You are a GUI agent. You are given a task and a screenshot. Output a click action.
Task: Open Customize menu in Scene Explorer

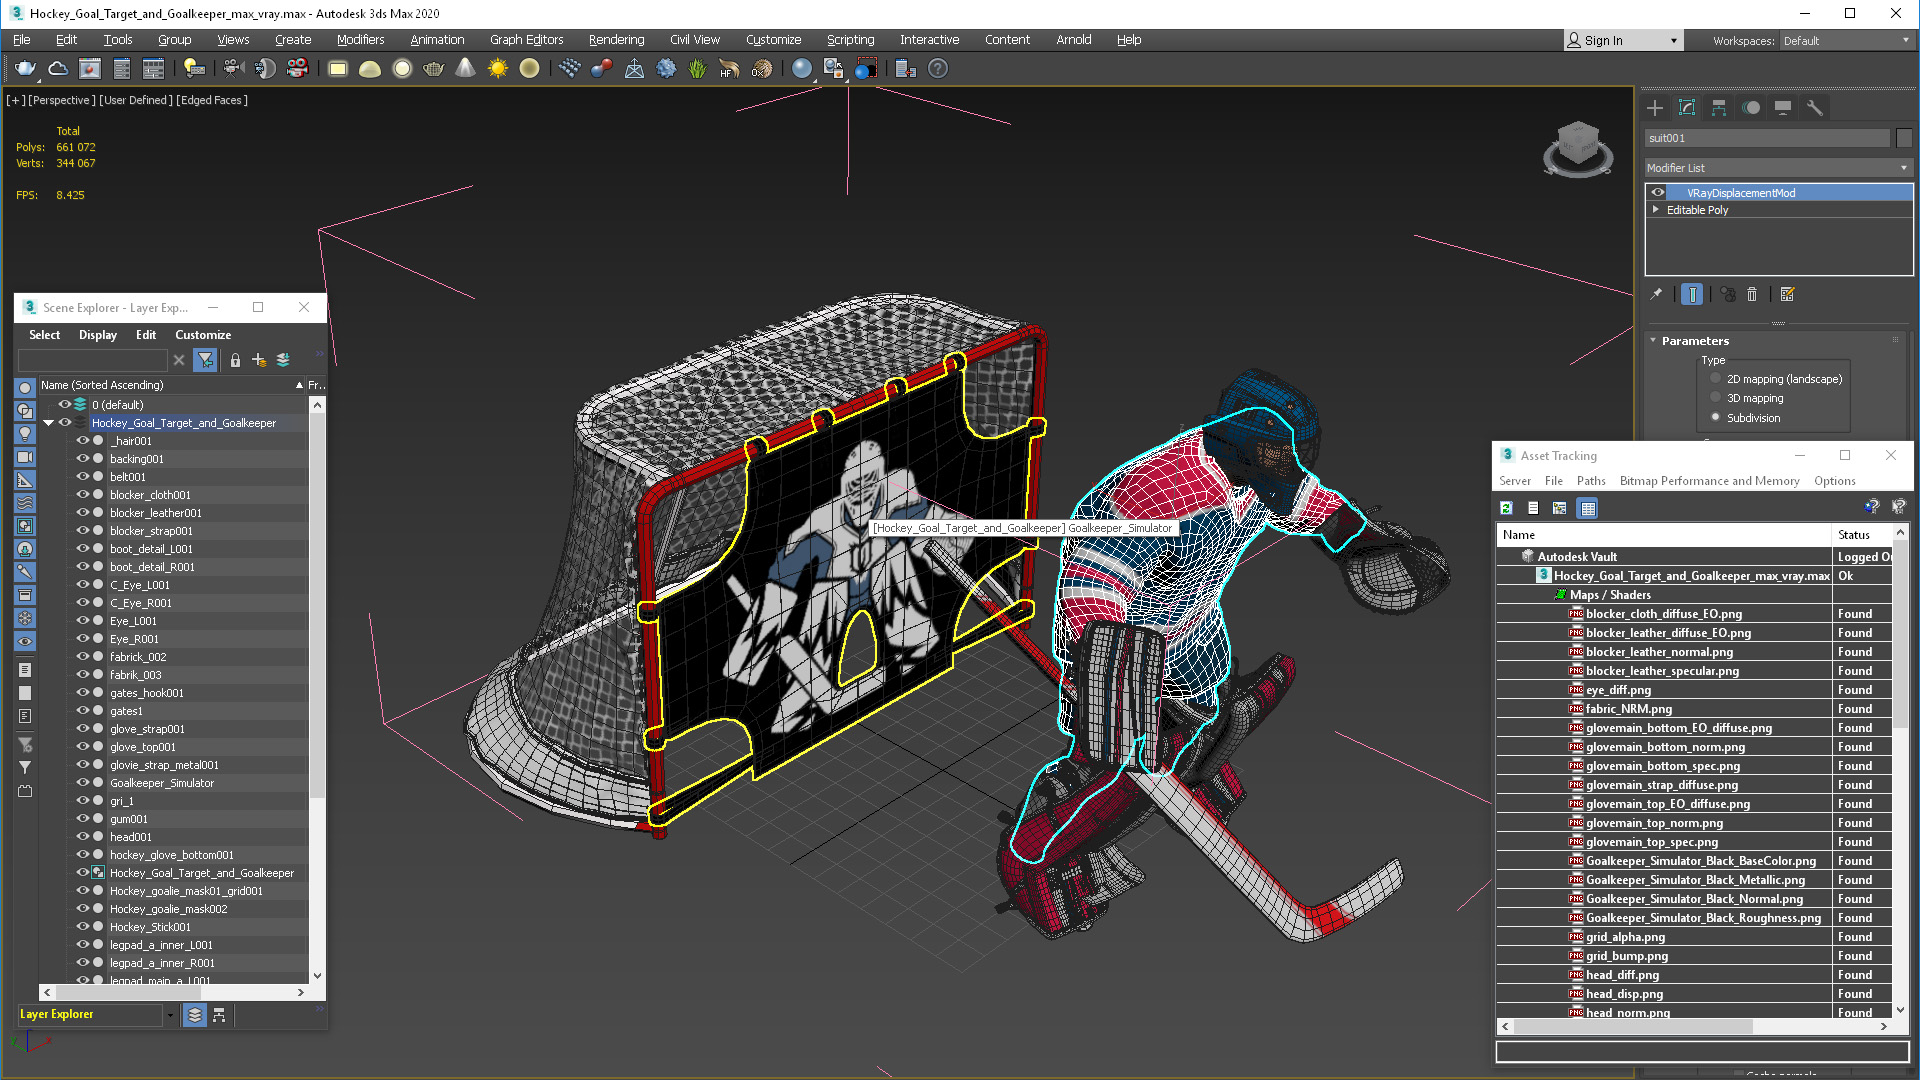(x=203, y=335)
